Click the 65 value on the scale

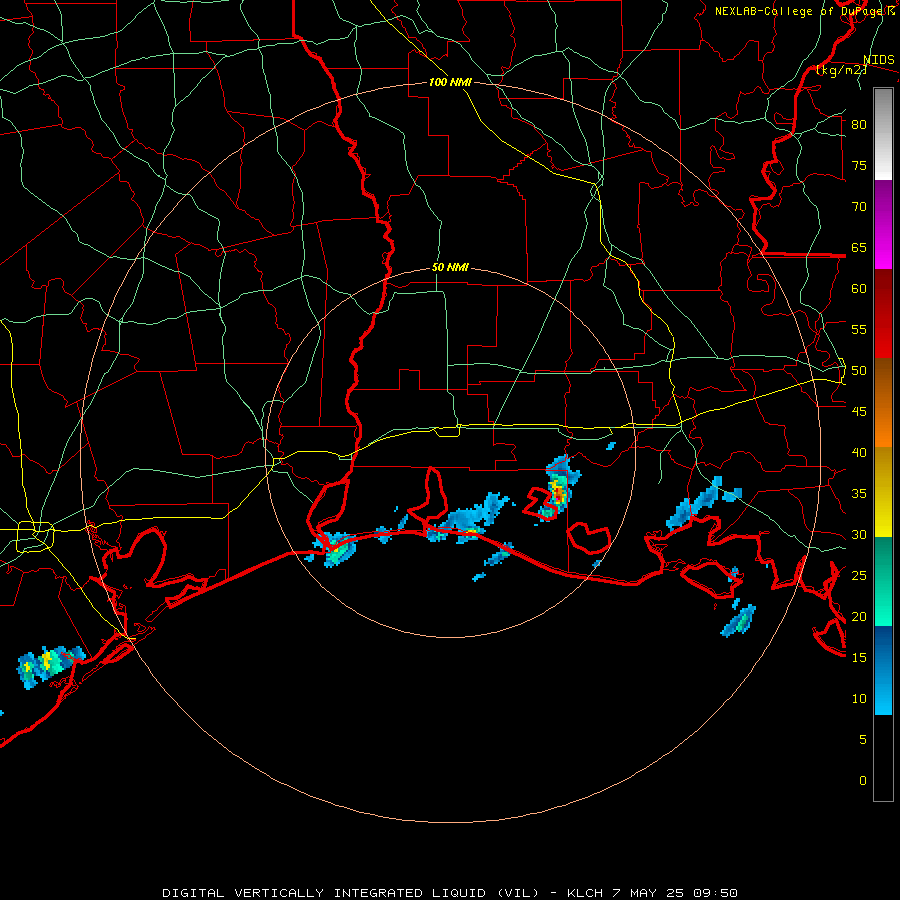click(x=859, y=247)
